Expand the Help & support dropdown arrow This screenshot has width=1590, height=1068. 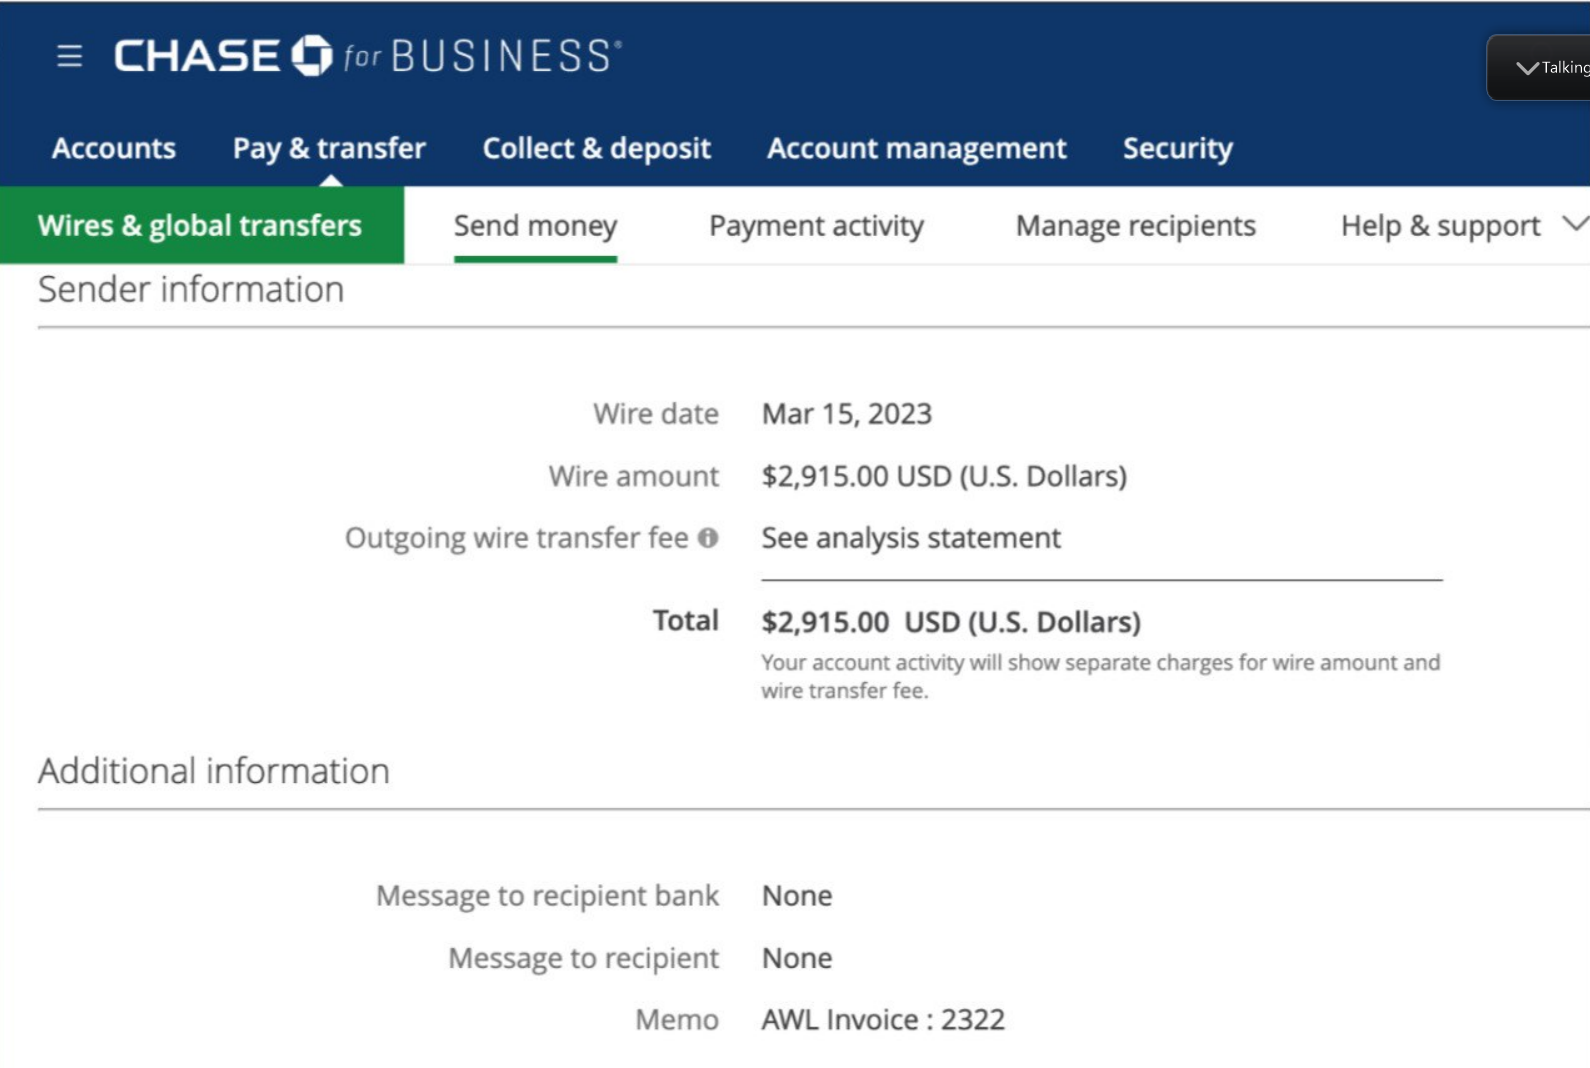(1575, 224)
